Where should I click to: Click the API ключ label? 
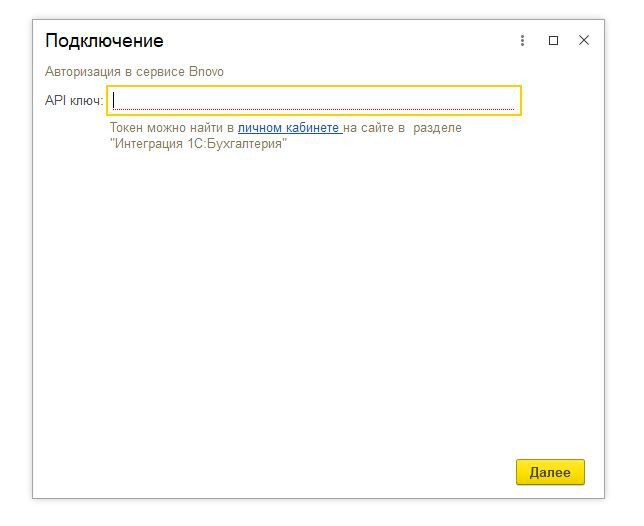coord(74,101)
